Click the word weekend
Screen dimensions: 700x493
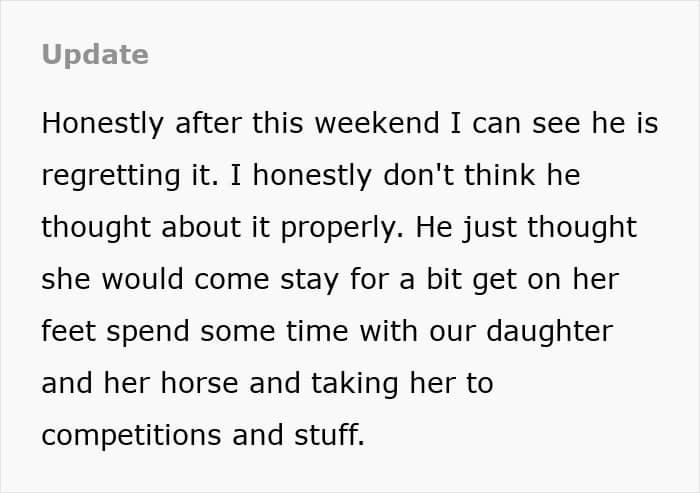pyautogui.click(x=377, y=123)
